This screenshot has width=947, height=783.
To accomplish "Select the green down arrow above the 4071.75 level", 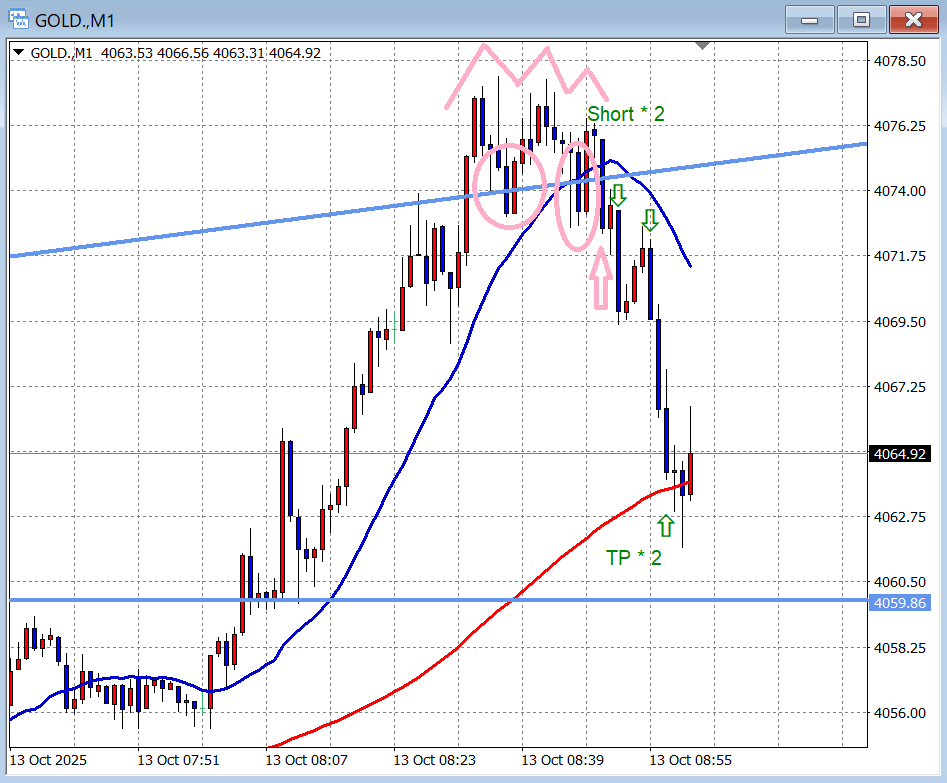I will coord(650,220).
